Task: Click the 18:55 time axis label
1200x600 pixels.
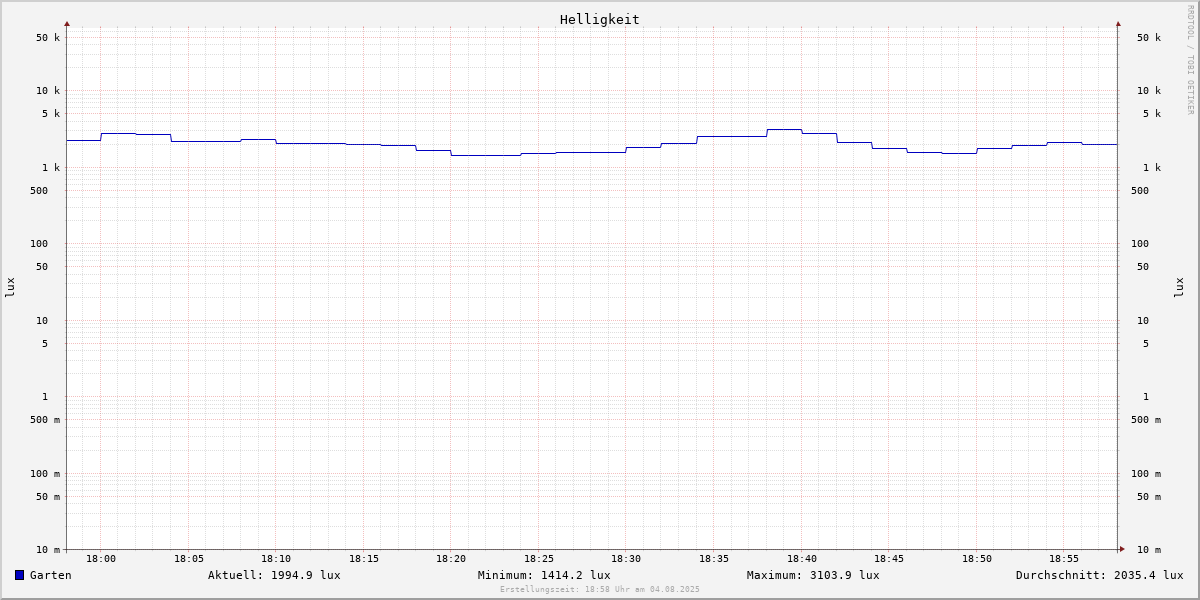Action: tap(1064, 559)
